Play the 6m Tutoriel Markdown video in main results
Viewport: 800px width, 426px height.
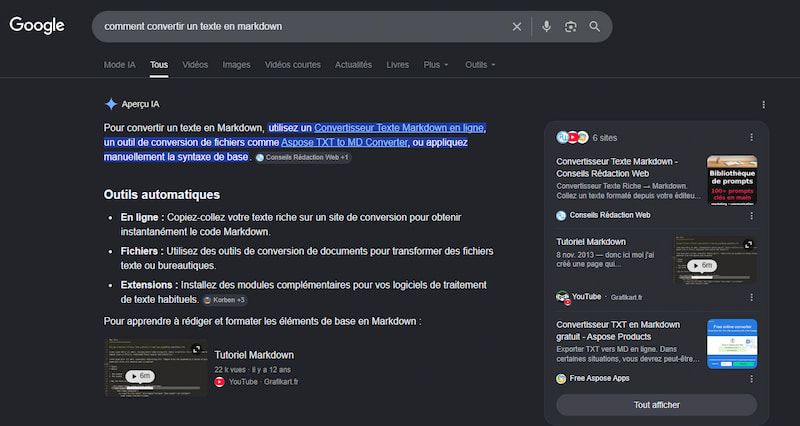[140, 376]
